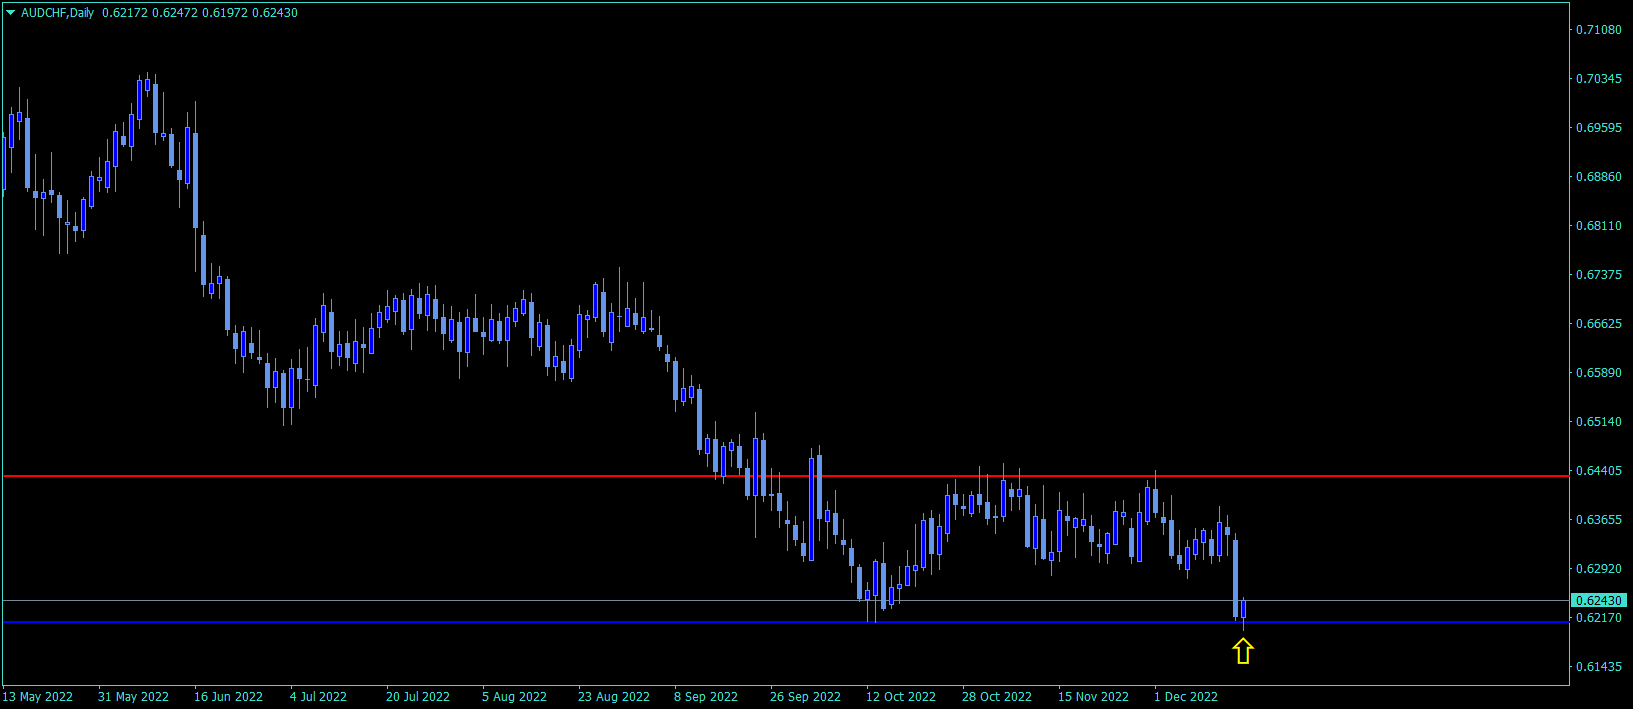Click the highlighted current price label 0.62430
The width and height of the screenshot is (1633, 709).
(1599, 601)
